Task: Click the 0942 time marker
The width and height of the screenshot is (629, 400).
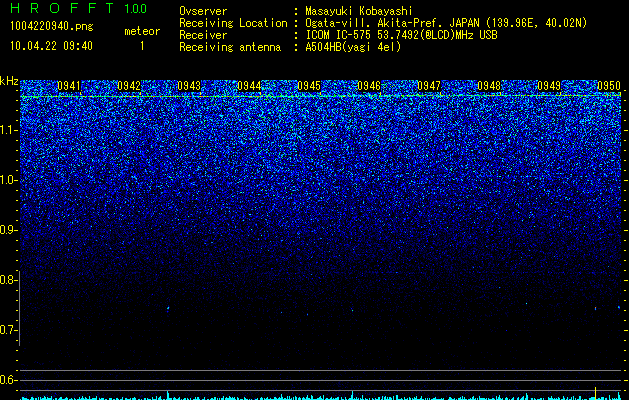Action: pos(129,86)
